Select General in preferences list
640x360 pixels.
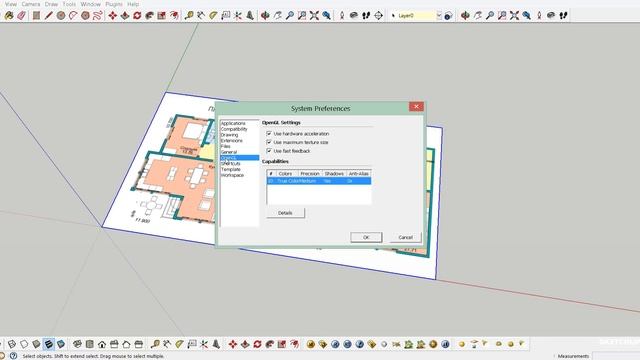pyautogui.click(x=229, y=152)
